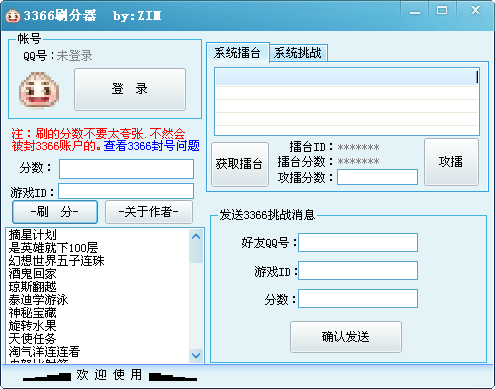Viewport: 495px width, 389px height.
Task: Select 酒鬼回家 in the game list
Action: pyautogui.click(x=32, y=274)
